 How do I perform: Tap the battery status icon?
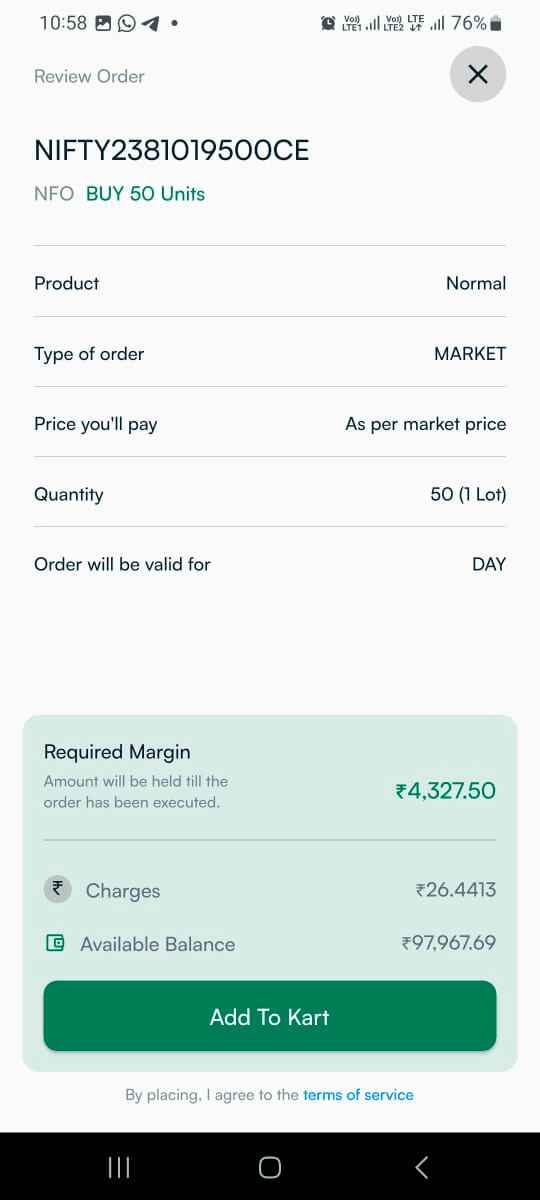click(x=497, y=23)
